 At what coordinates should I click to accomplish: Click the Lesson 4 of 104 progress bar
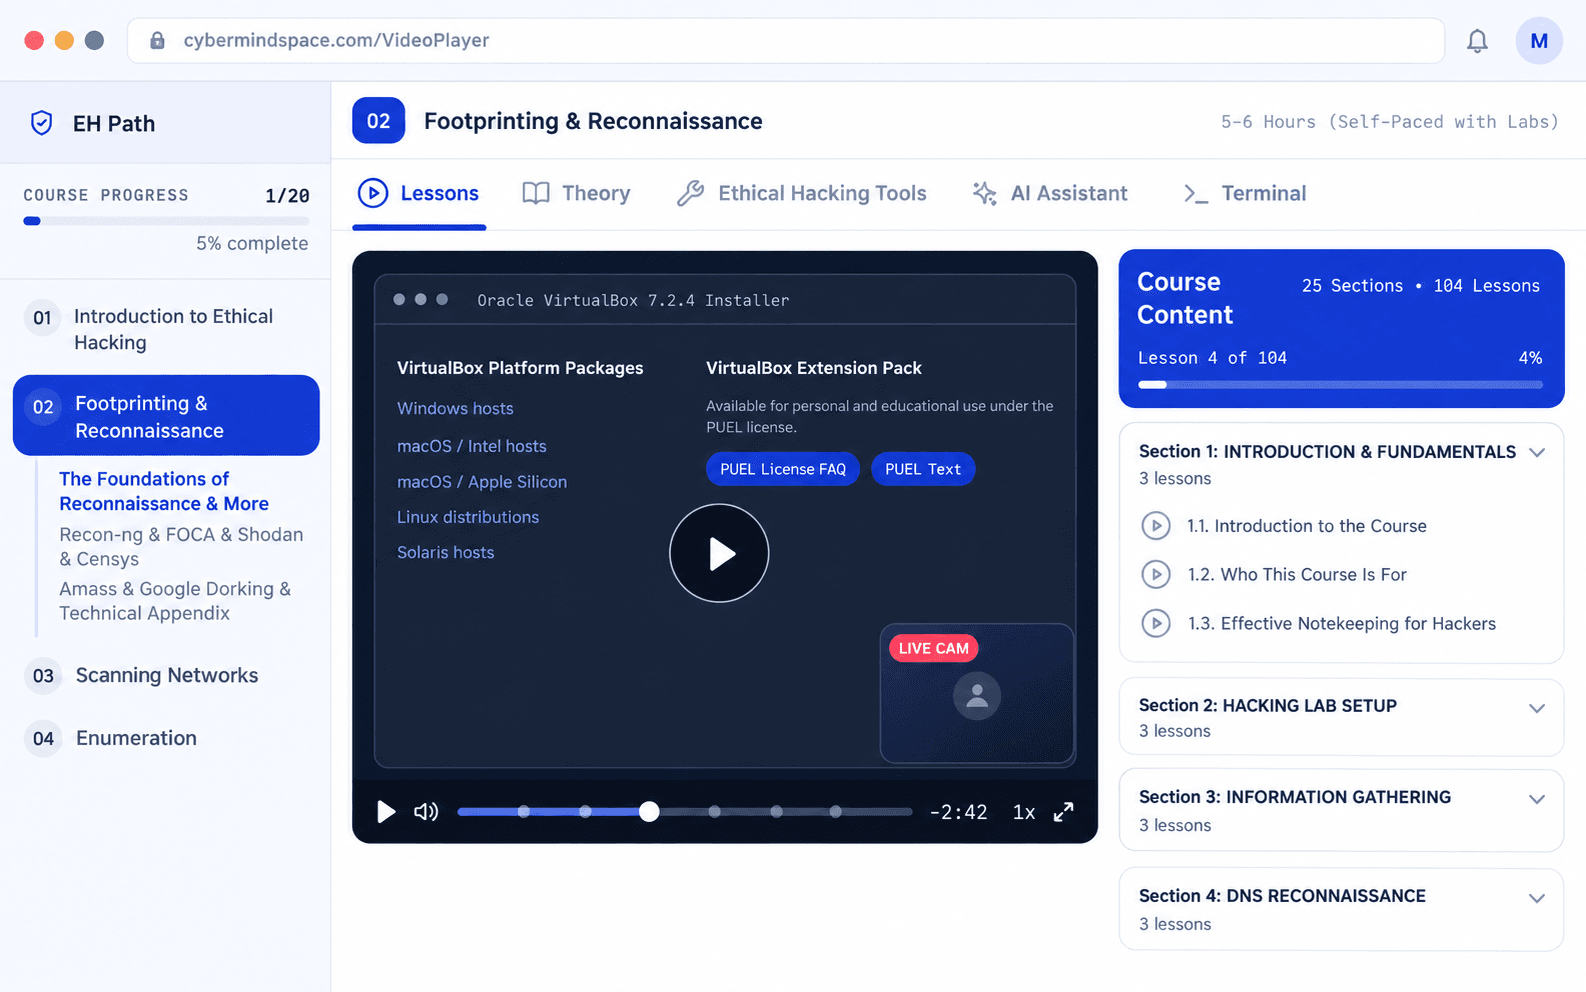pos(1340,385)
